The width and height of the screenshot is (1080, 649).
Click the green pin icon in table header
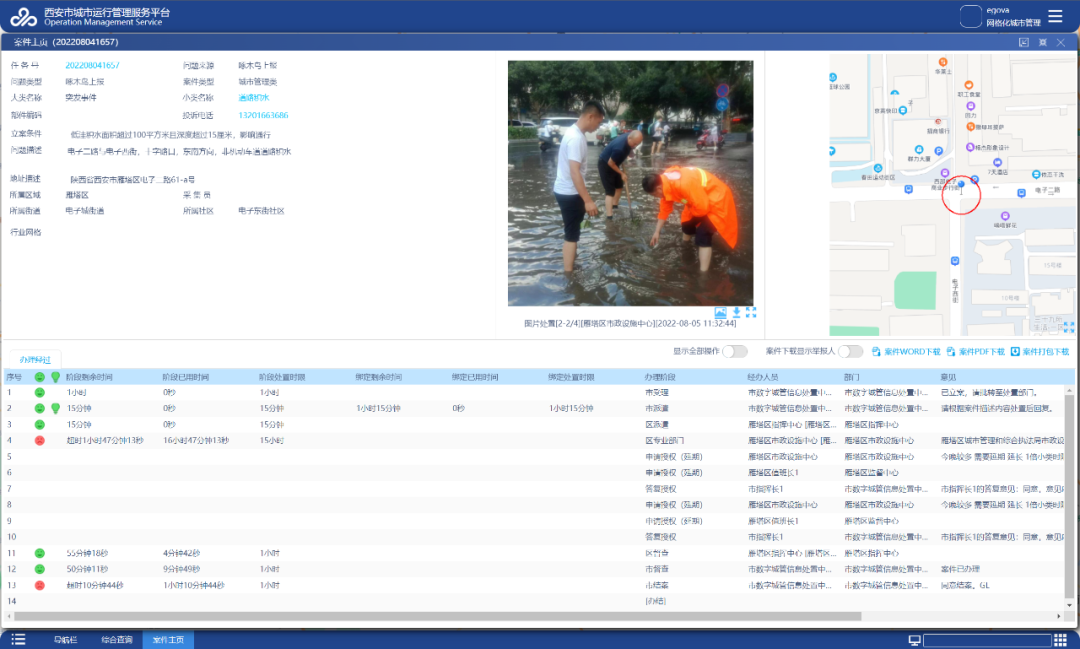[x=56, y=377]
